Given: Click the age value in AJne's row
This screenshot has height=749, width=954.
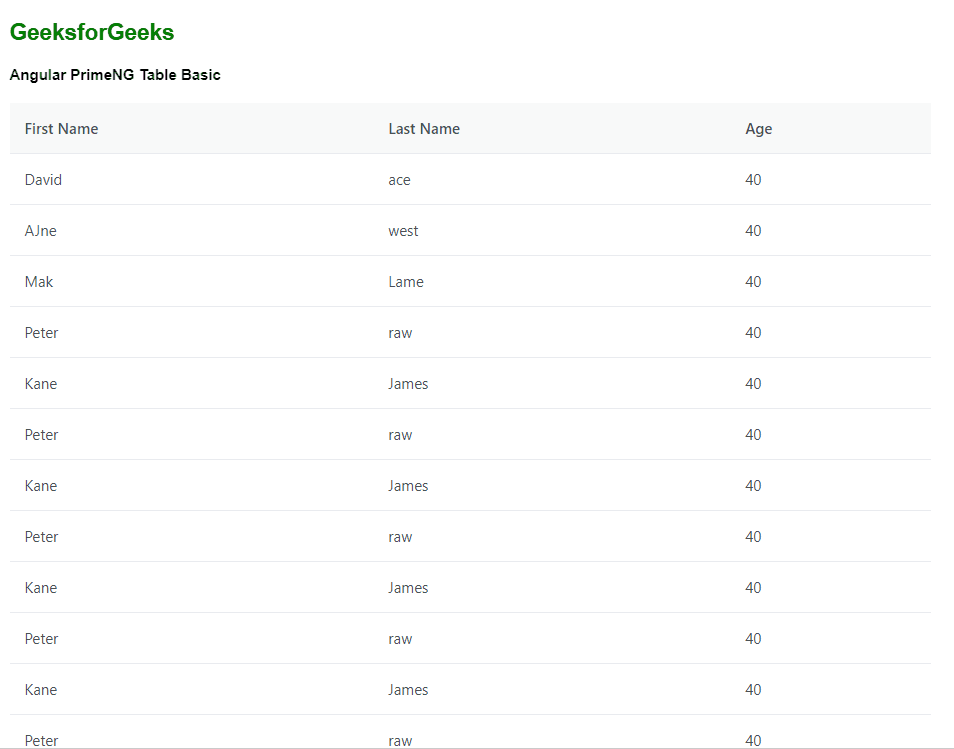Looking at the screenshot, I should tap(753, 231).
